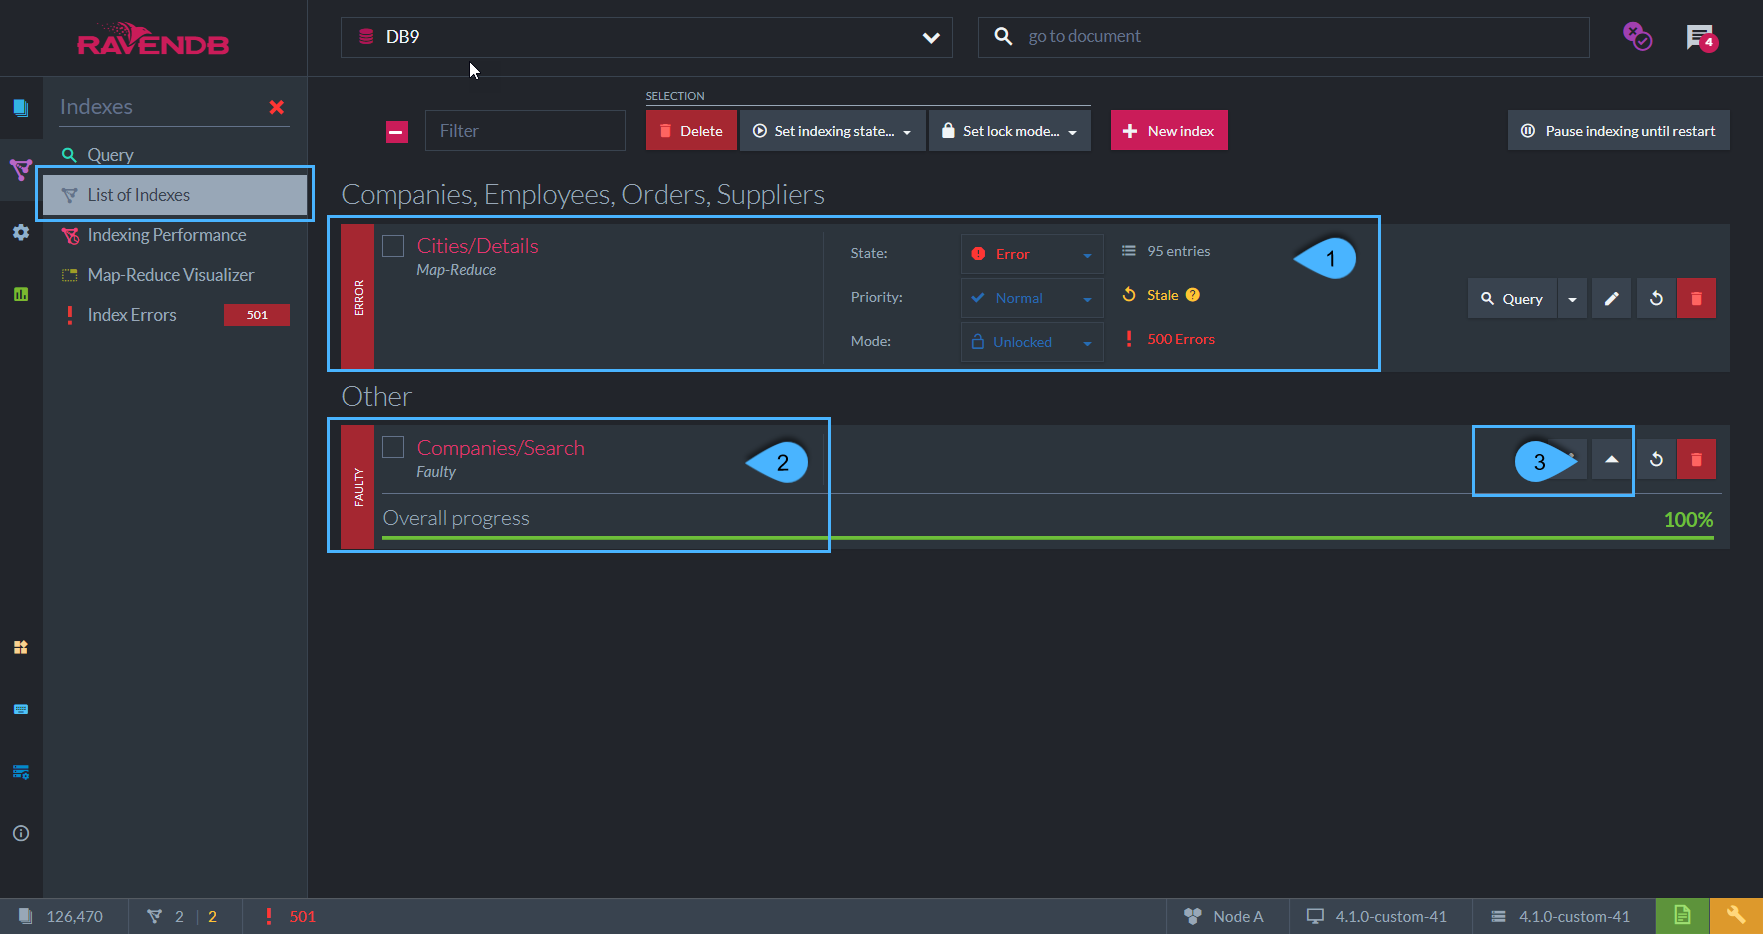The width and height of the screenshot is (1763, 934).
Task: Click the client version 4.1.0-custom-41 monitor entry
Action: (x=1377, y=916)
